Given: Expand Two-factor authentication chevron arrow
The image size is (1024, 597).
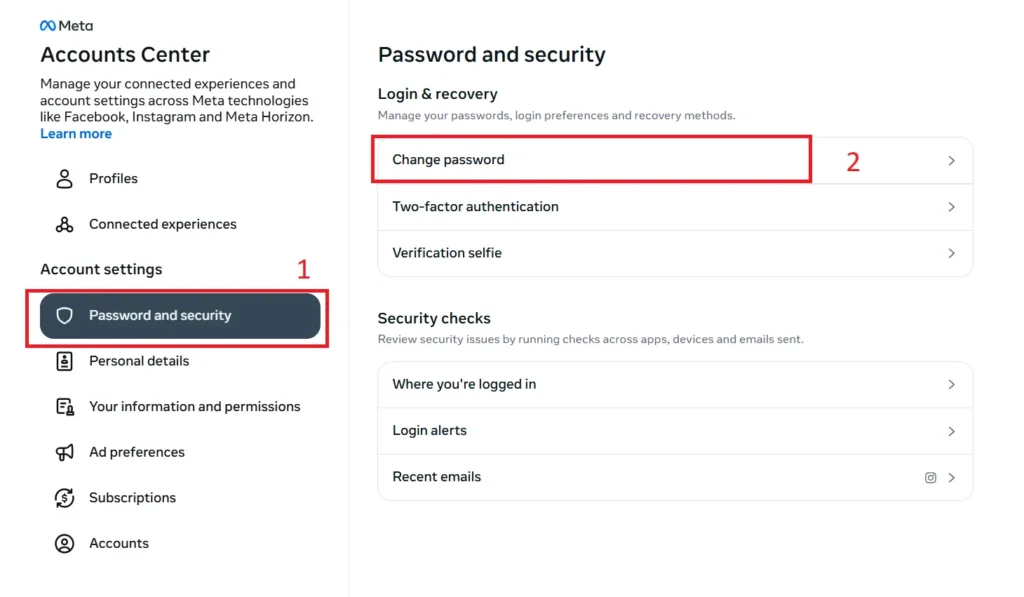Looking at the screenshot, I should [951, 207].
